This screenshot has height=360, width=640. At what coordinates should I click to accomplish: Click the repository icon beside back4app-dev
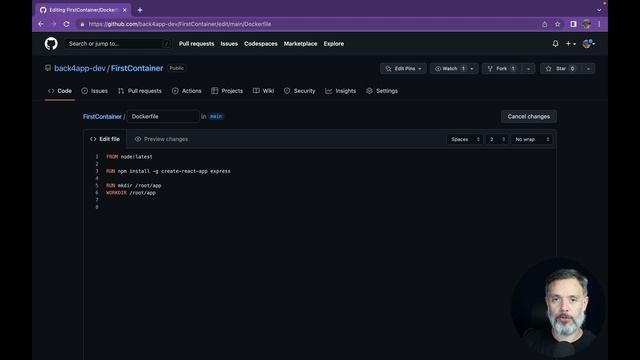(48, 68)
